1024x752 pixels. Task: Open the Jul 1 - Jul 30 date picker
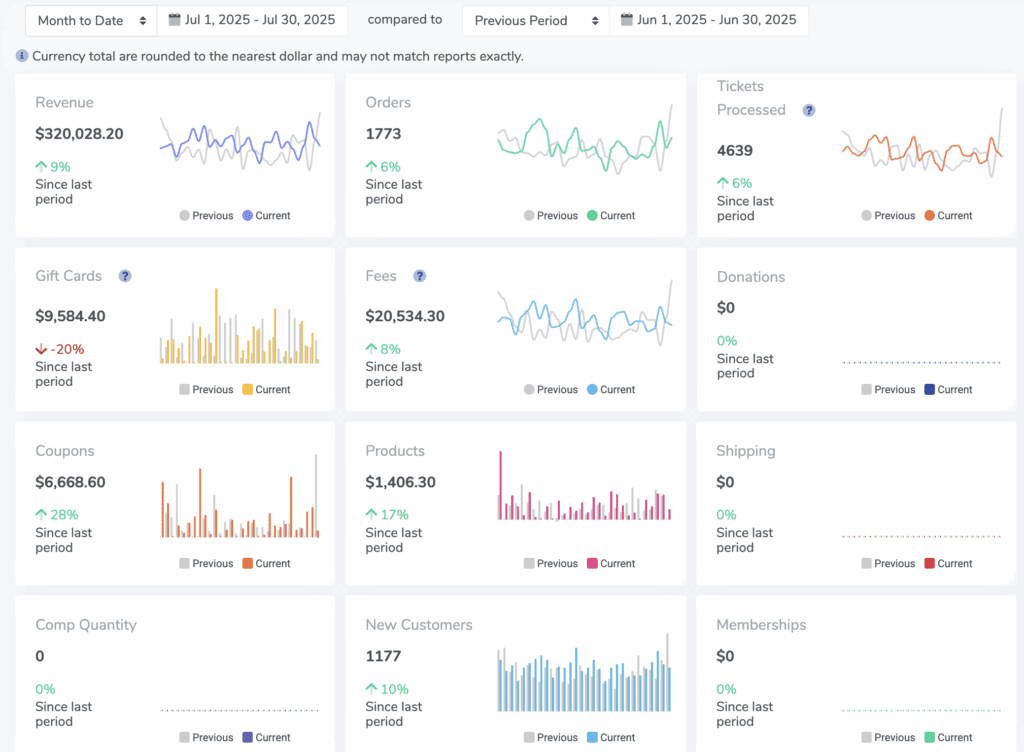point(252,20)
